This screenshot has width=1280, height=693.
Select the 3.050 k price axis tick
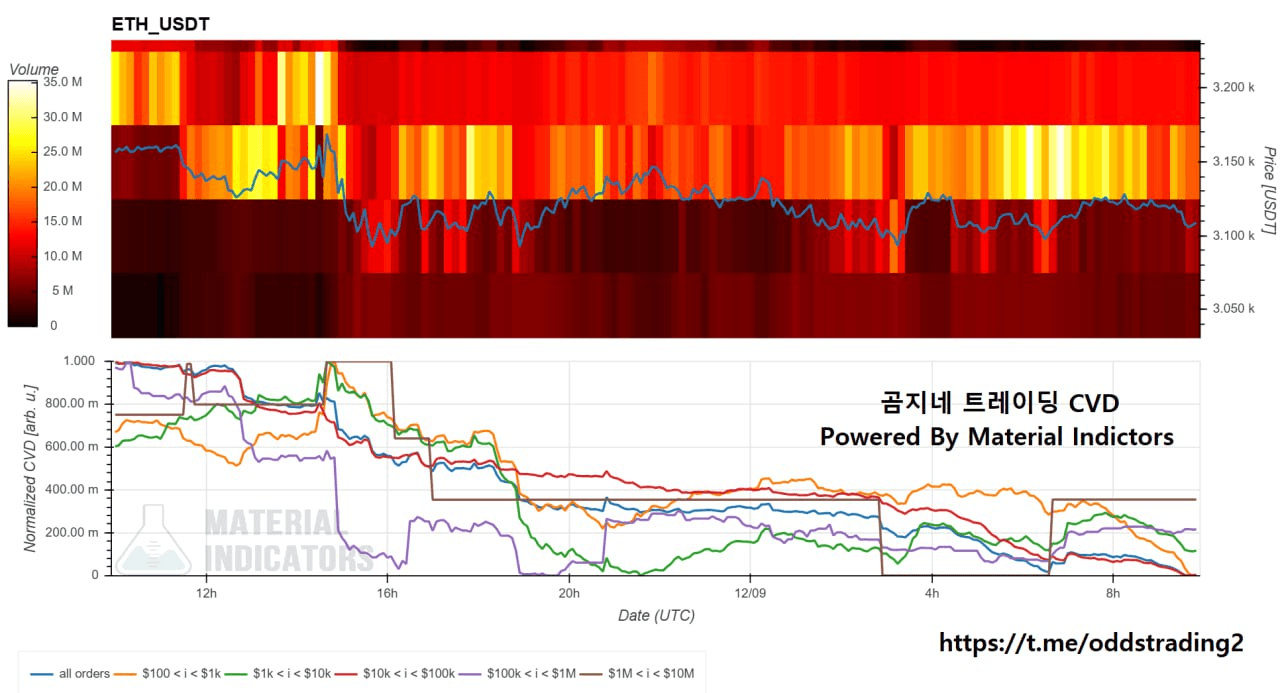(1232, 309)
